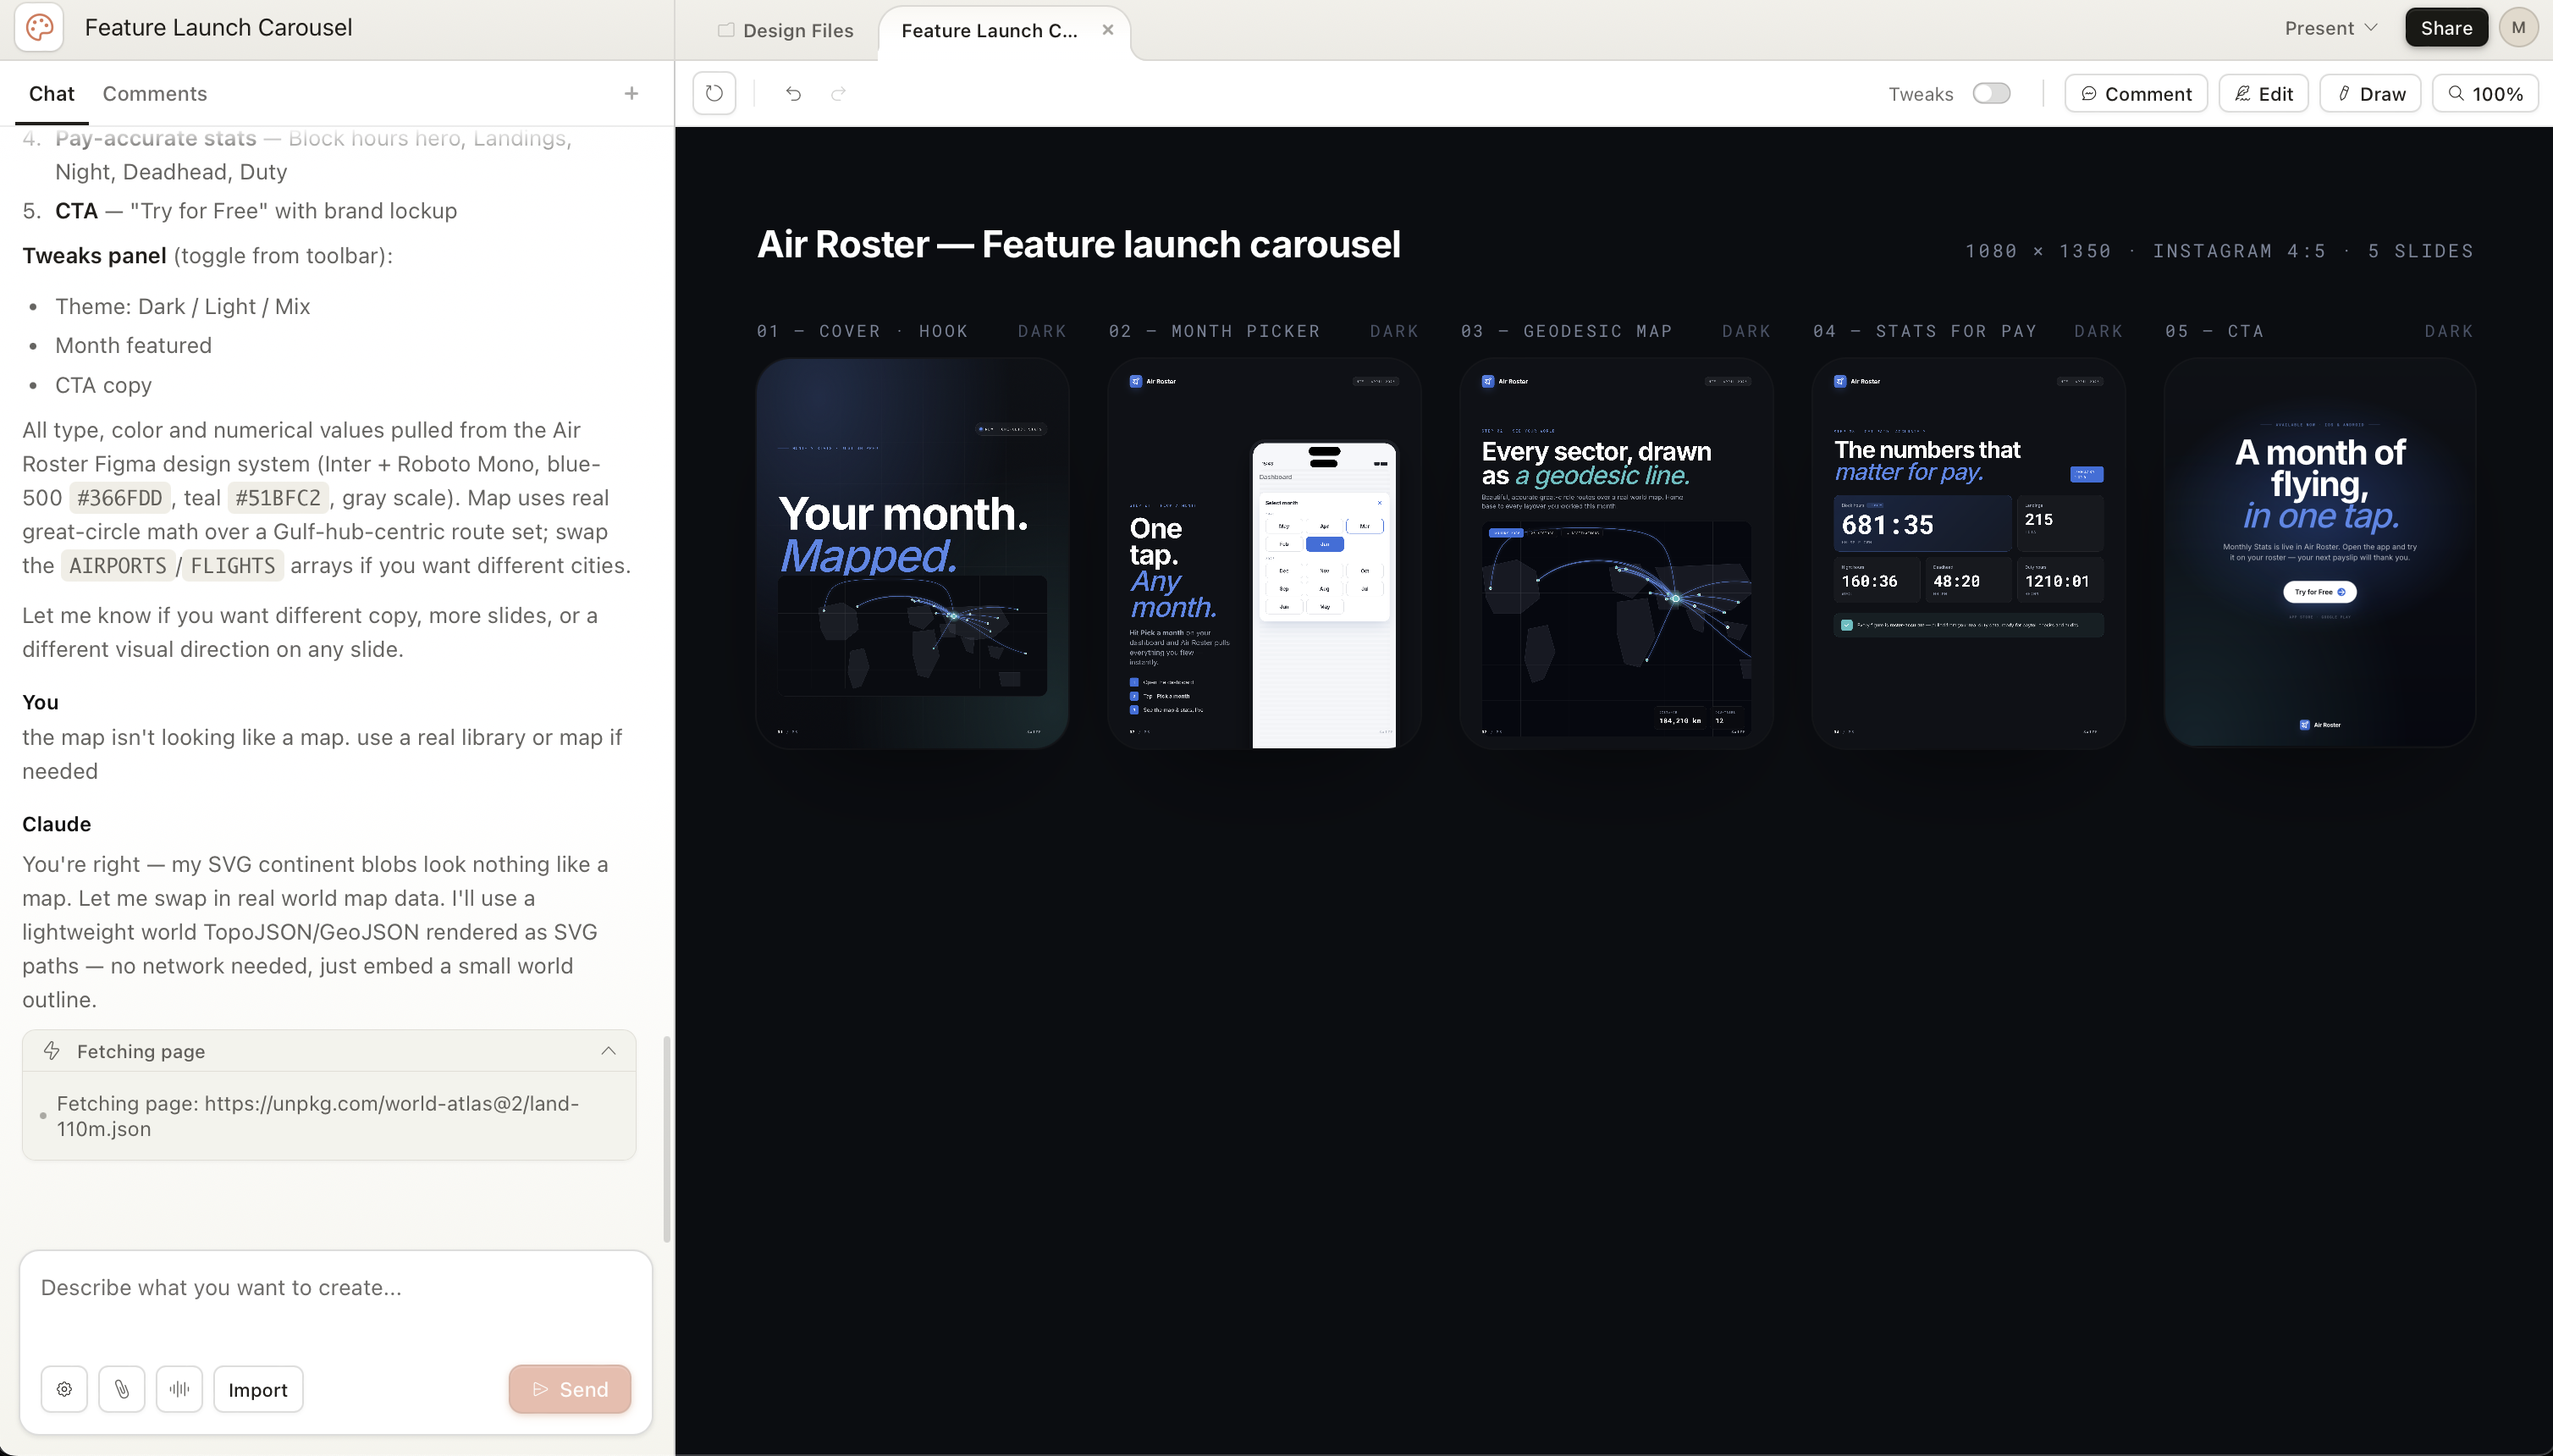Click the user avatar M
This screenshot has height=1456, width=2553.
[x=2518, y=27]
